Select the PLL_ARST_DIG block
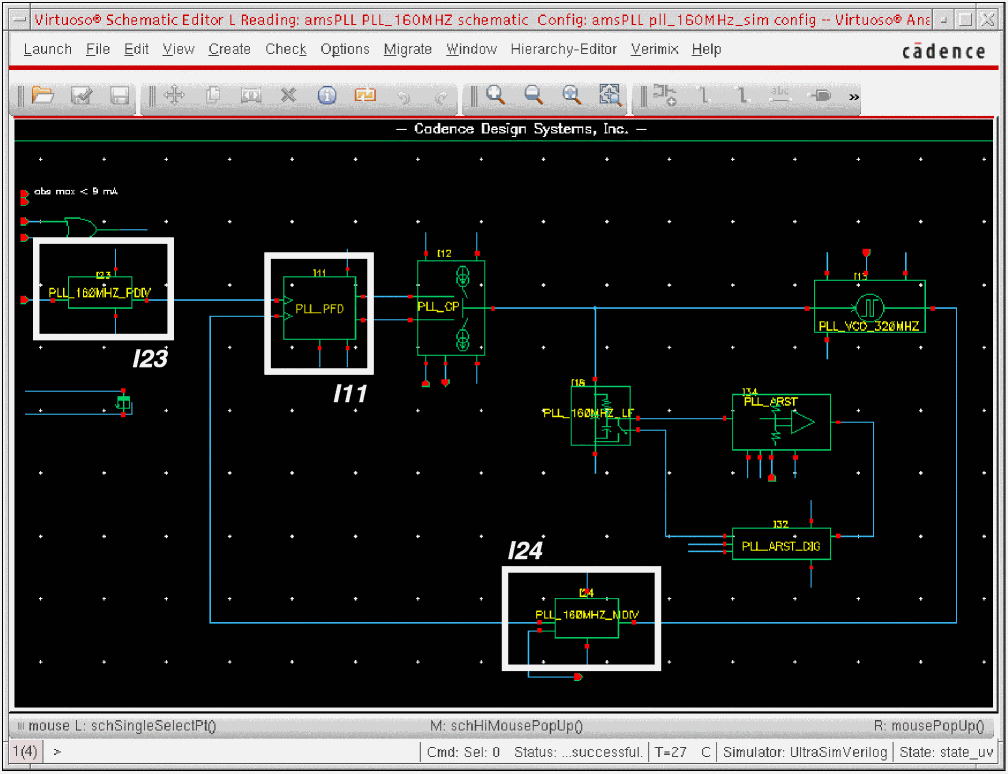The image size is (1008, 774). point(781,546)
